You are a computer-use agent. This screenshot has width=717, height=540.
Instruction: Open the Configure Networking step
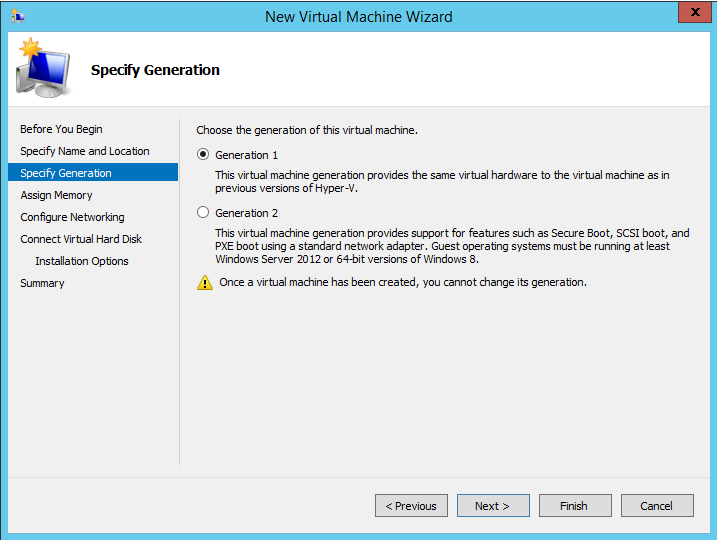(72, 217)
